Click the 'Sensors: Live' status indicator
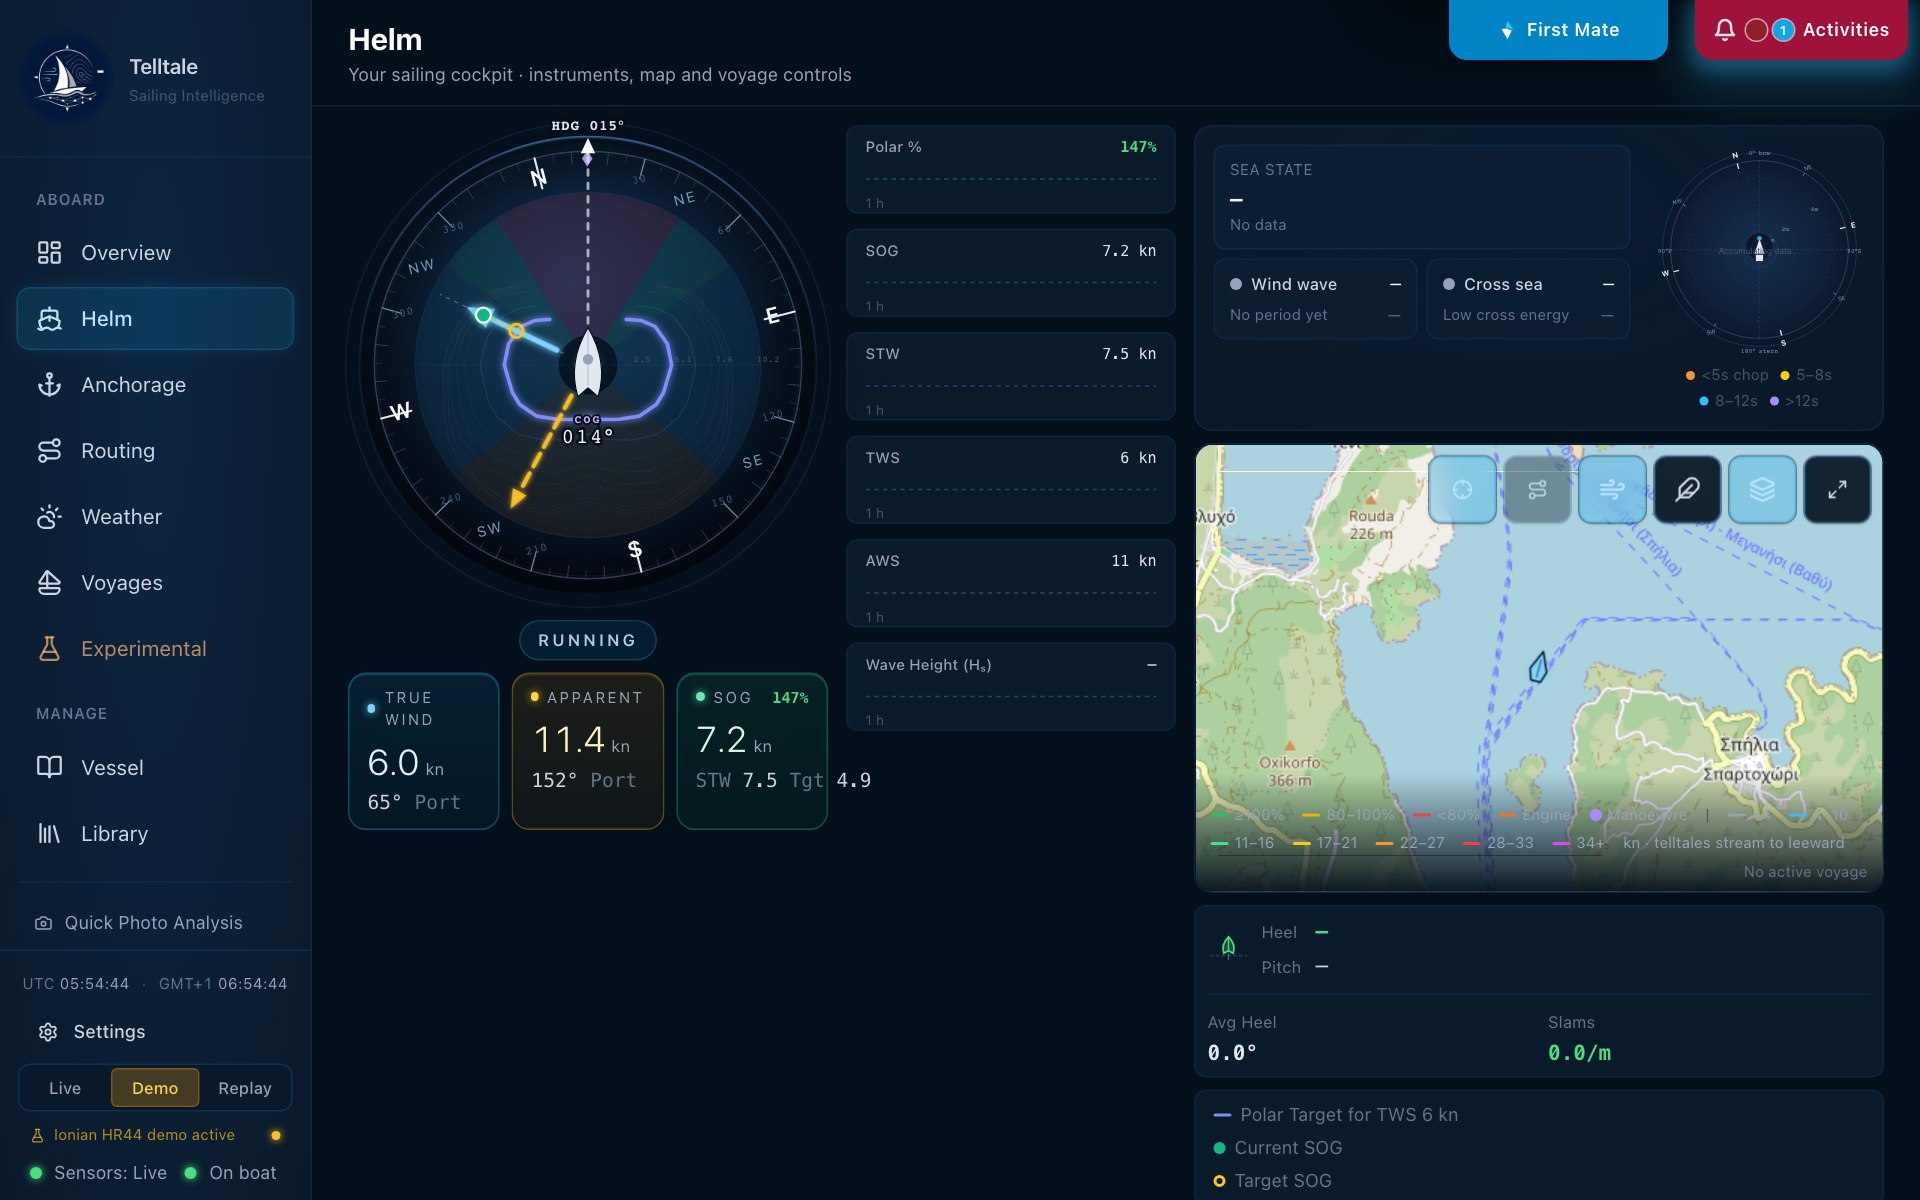This screenshot has width=1920, height=1200. point(98,1173)
